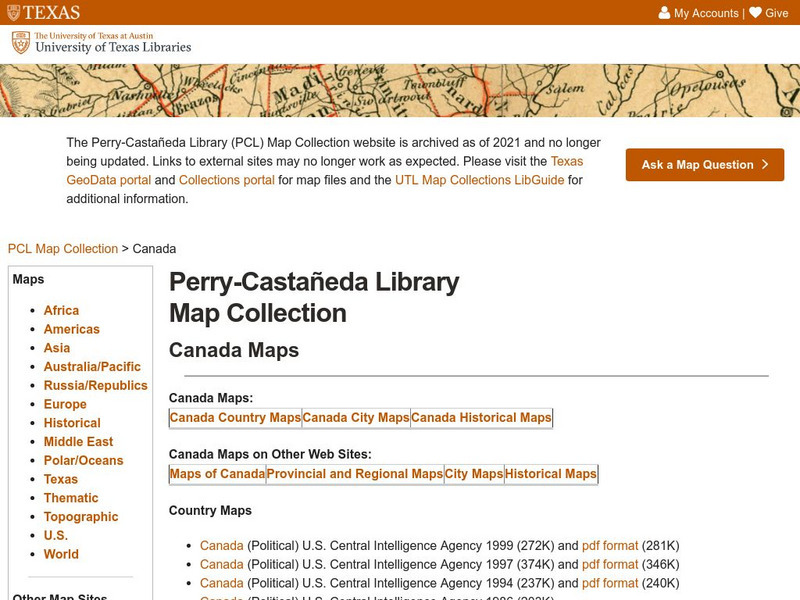
Task: Choose Topographic in the Maps sidebar
Action: 81,517
